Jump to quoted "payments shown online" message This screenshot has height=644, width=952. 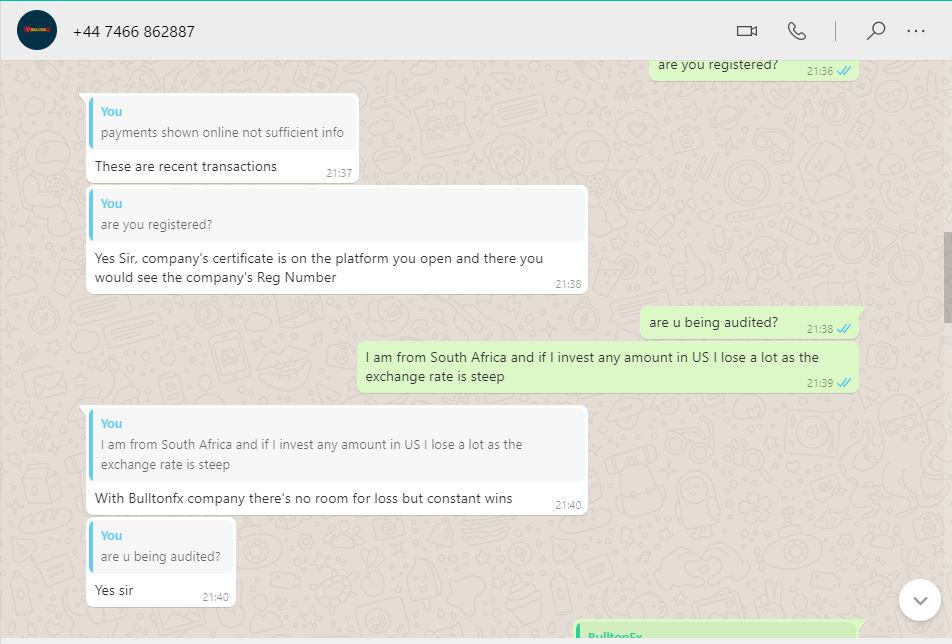tap(222, 123)
